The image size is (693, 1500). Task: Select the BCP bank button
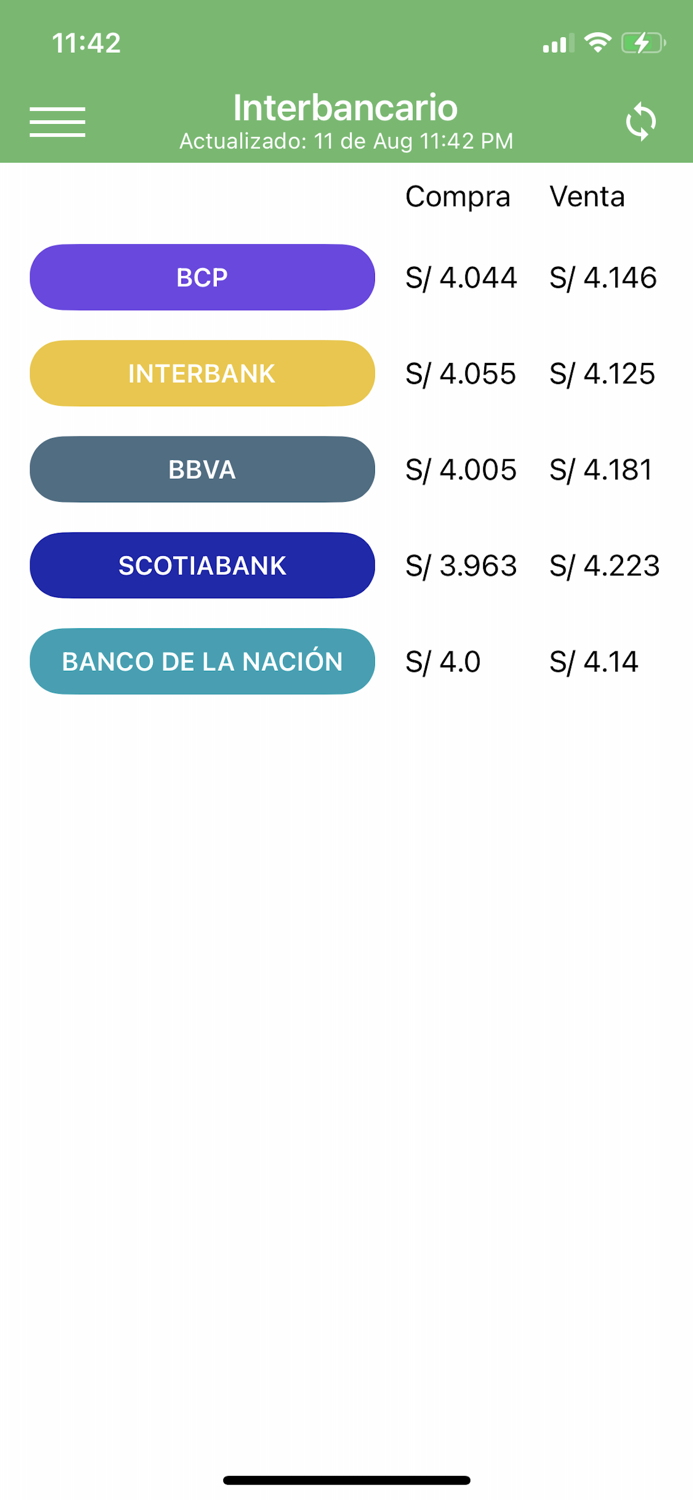[202, 277]
